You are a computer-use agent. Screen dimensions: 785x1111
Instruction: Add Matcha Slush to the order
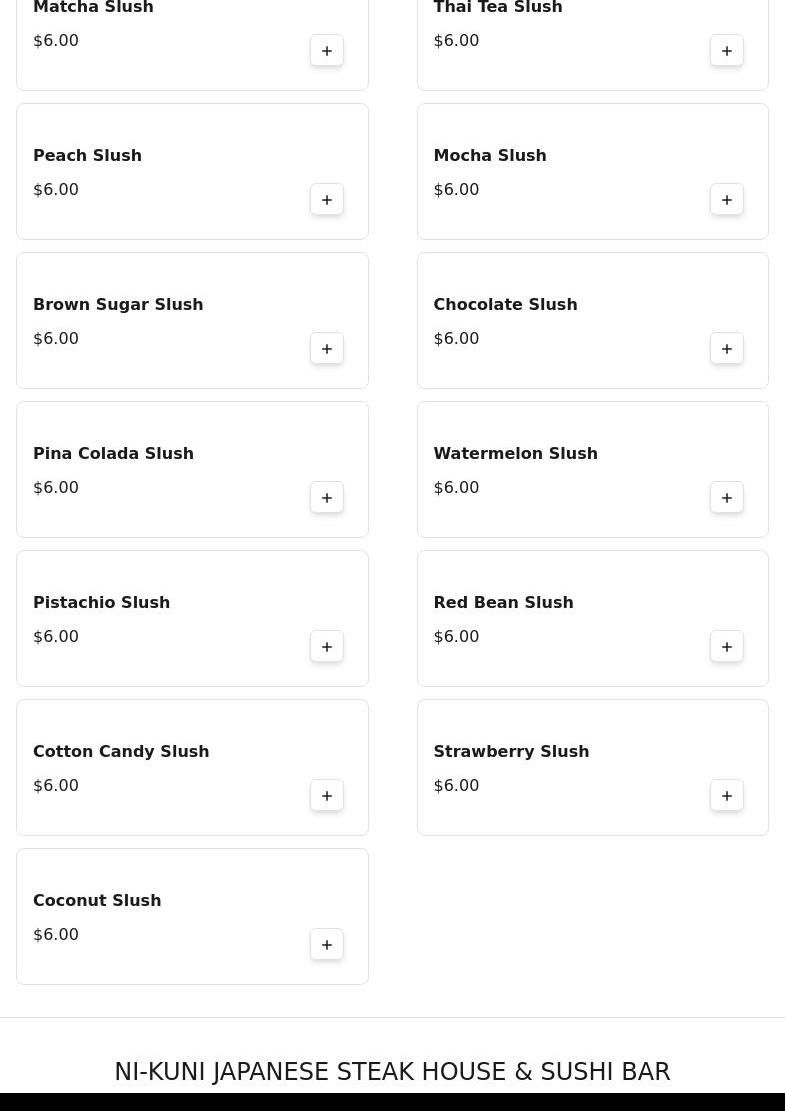point(327,50)
